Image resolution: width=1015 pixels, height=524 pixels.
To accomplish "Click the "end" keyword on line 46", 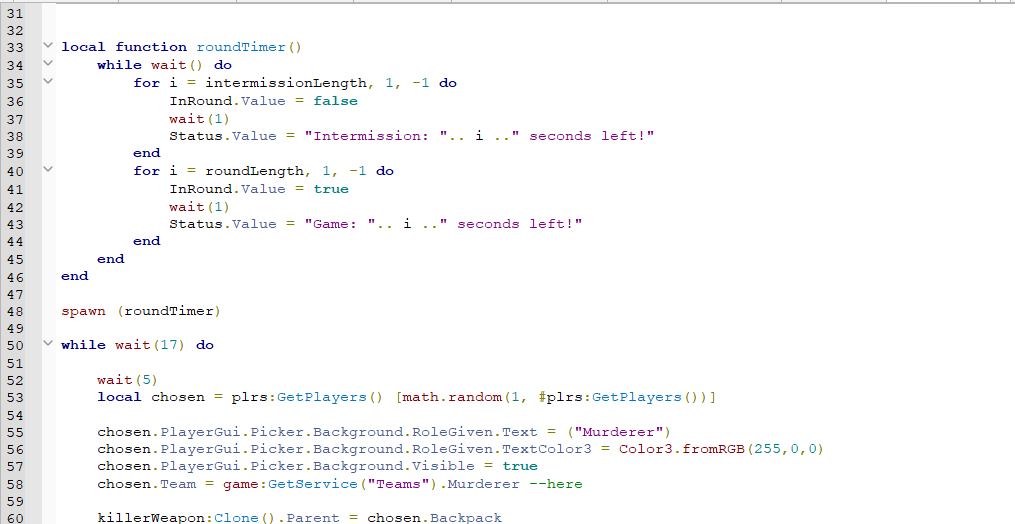I will [x=74, y=276].
